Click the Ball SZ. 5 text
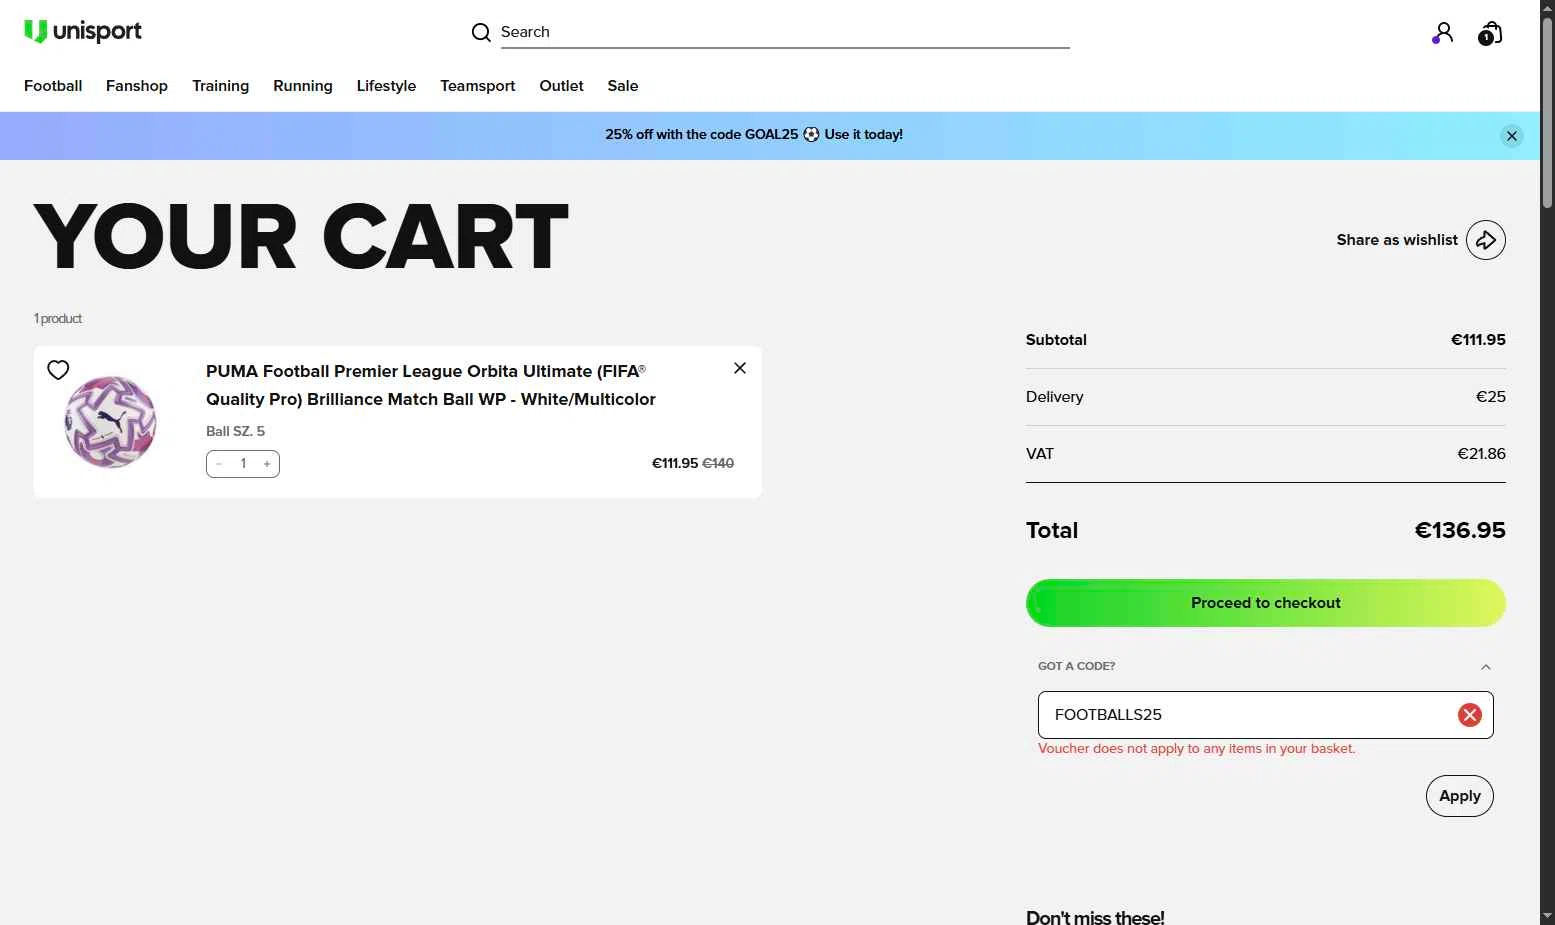The image size is (1555, 925). [x=235, y=431]
